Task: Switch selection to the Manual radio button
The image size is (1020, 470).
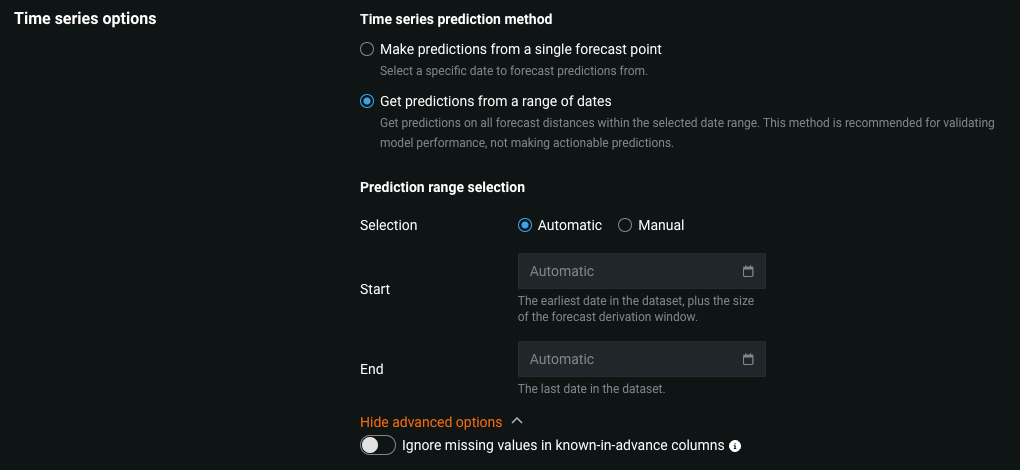Action: point(625,225)
